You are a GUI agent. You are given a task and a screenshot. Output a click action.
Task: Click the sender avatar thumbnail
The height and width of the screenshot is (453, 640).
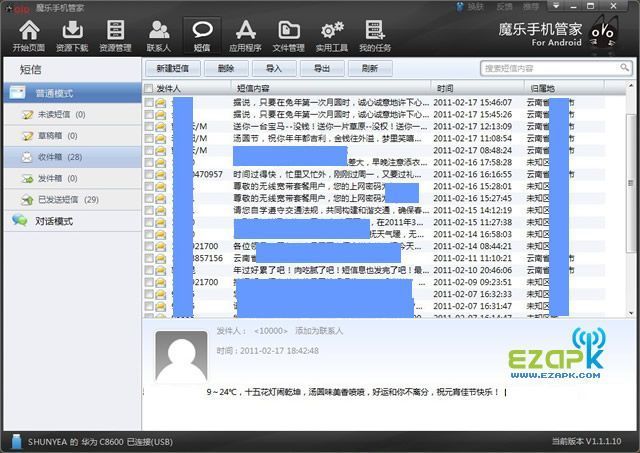[182, 356]
